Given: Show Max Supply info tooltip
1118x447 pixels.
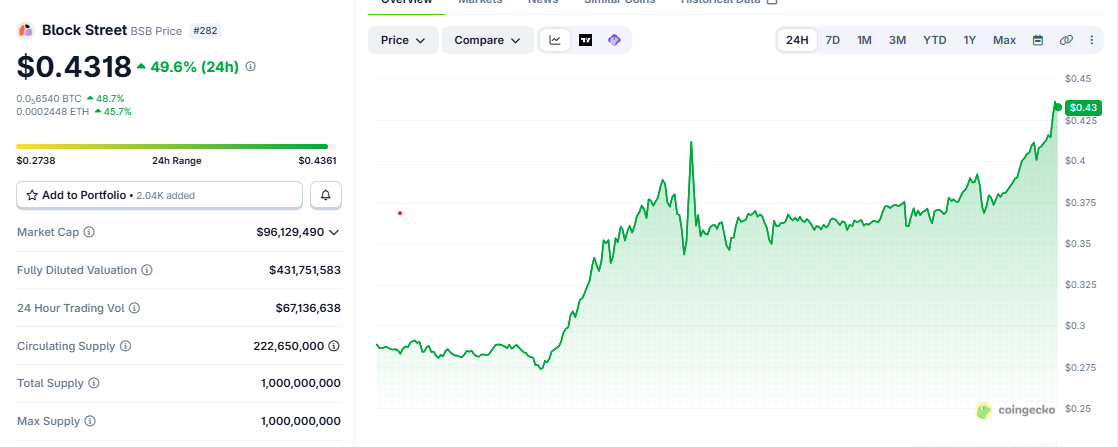Looking at the screenshot, I should click(90, 421).
